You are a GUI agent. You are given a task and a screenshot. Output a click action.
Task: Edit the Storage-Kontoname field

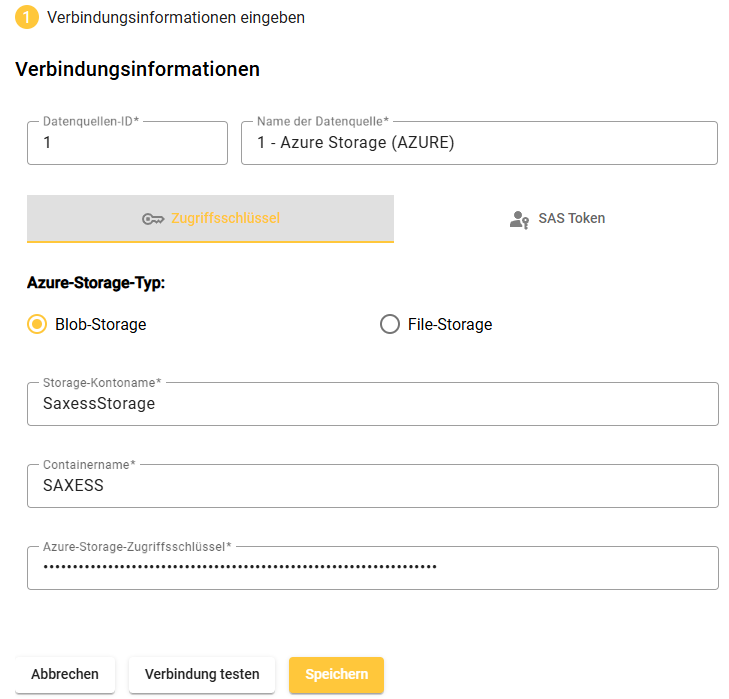372,404
